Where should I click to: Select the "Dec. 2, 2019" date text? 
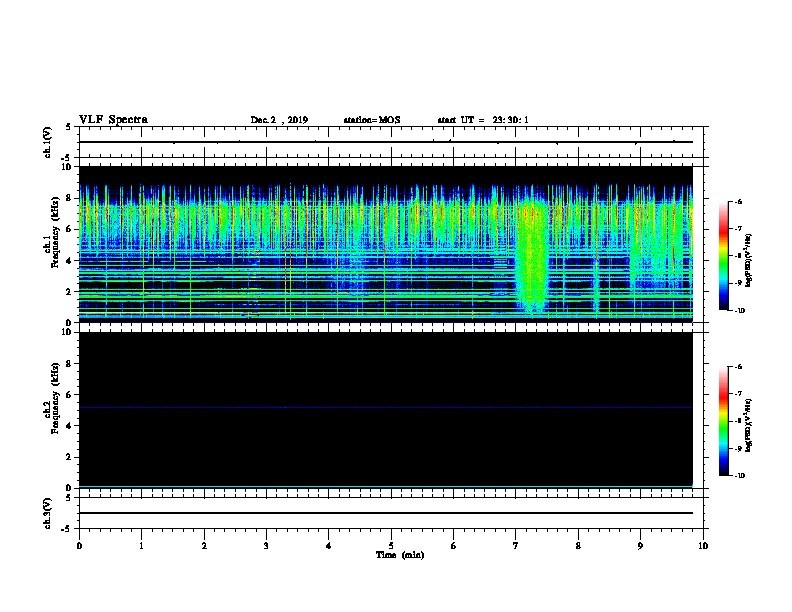[x=279, y=120]
